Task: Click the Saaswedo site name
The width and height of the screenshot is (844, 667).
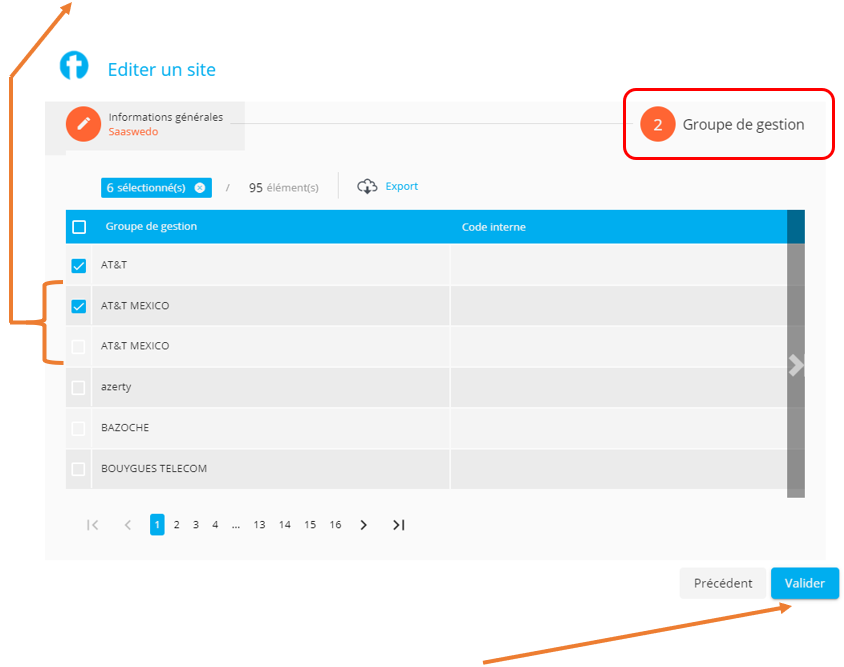Action: click(x=133, y=132)
